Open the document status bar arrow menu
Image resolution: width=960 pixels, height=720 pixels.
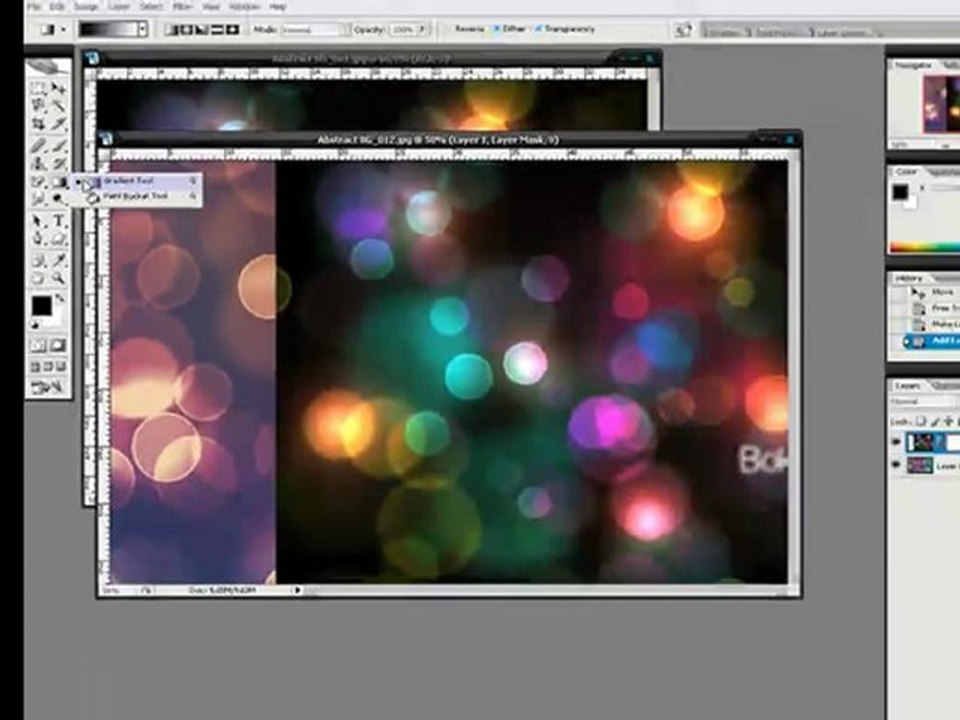(x=298, y=590)
